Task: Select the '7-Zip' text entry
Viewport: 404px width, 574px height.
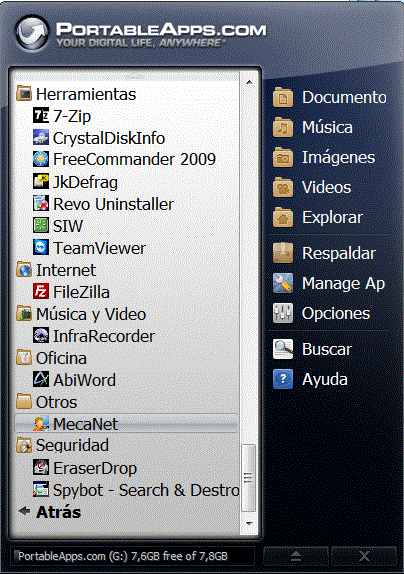Action: 72,116
